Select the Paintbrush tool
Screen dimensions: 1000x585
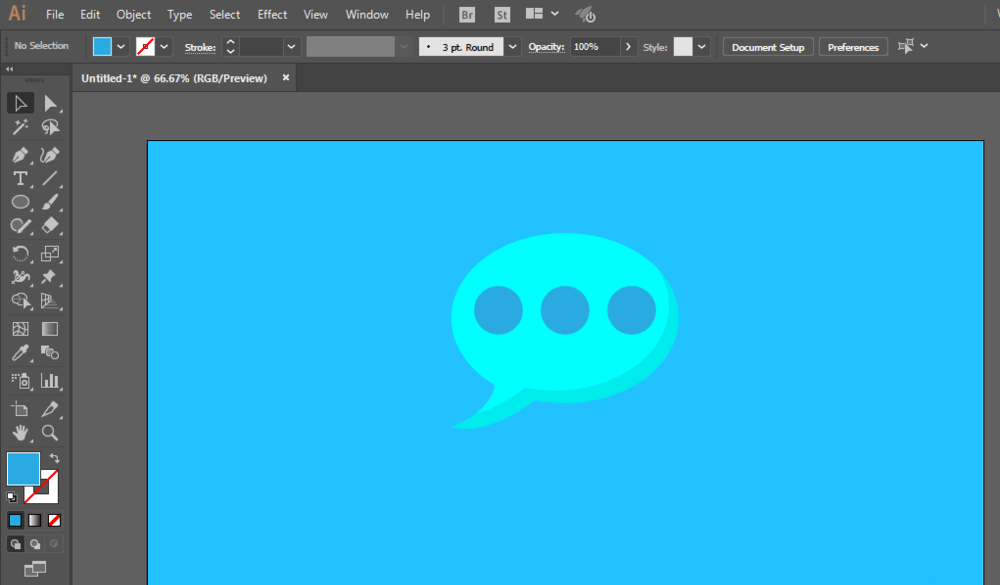click(x=50, y=202)
